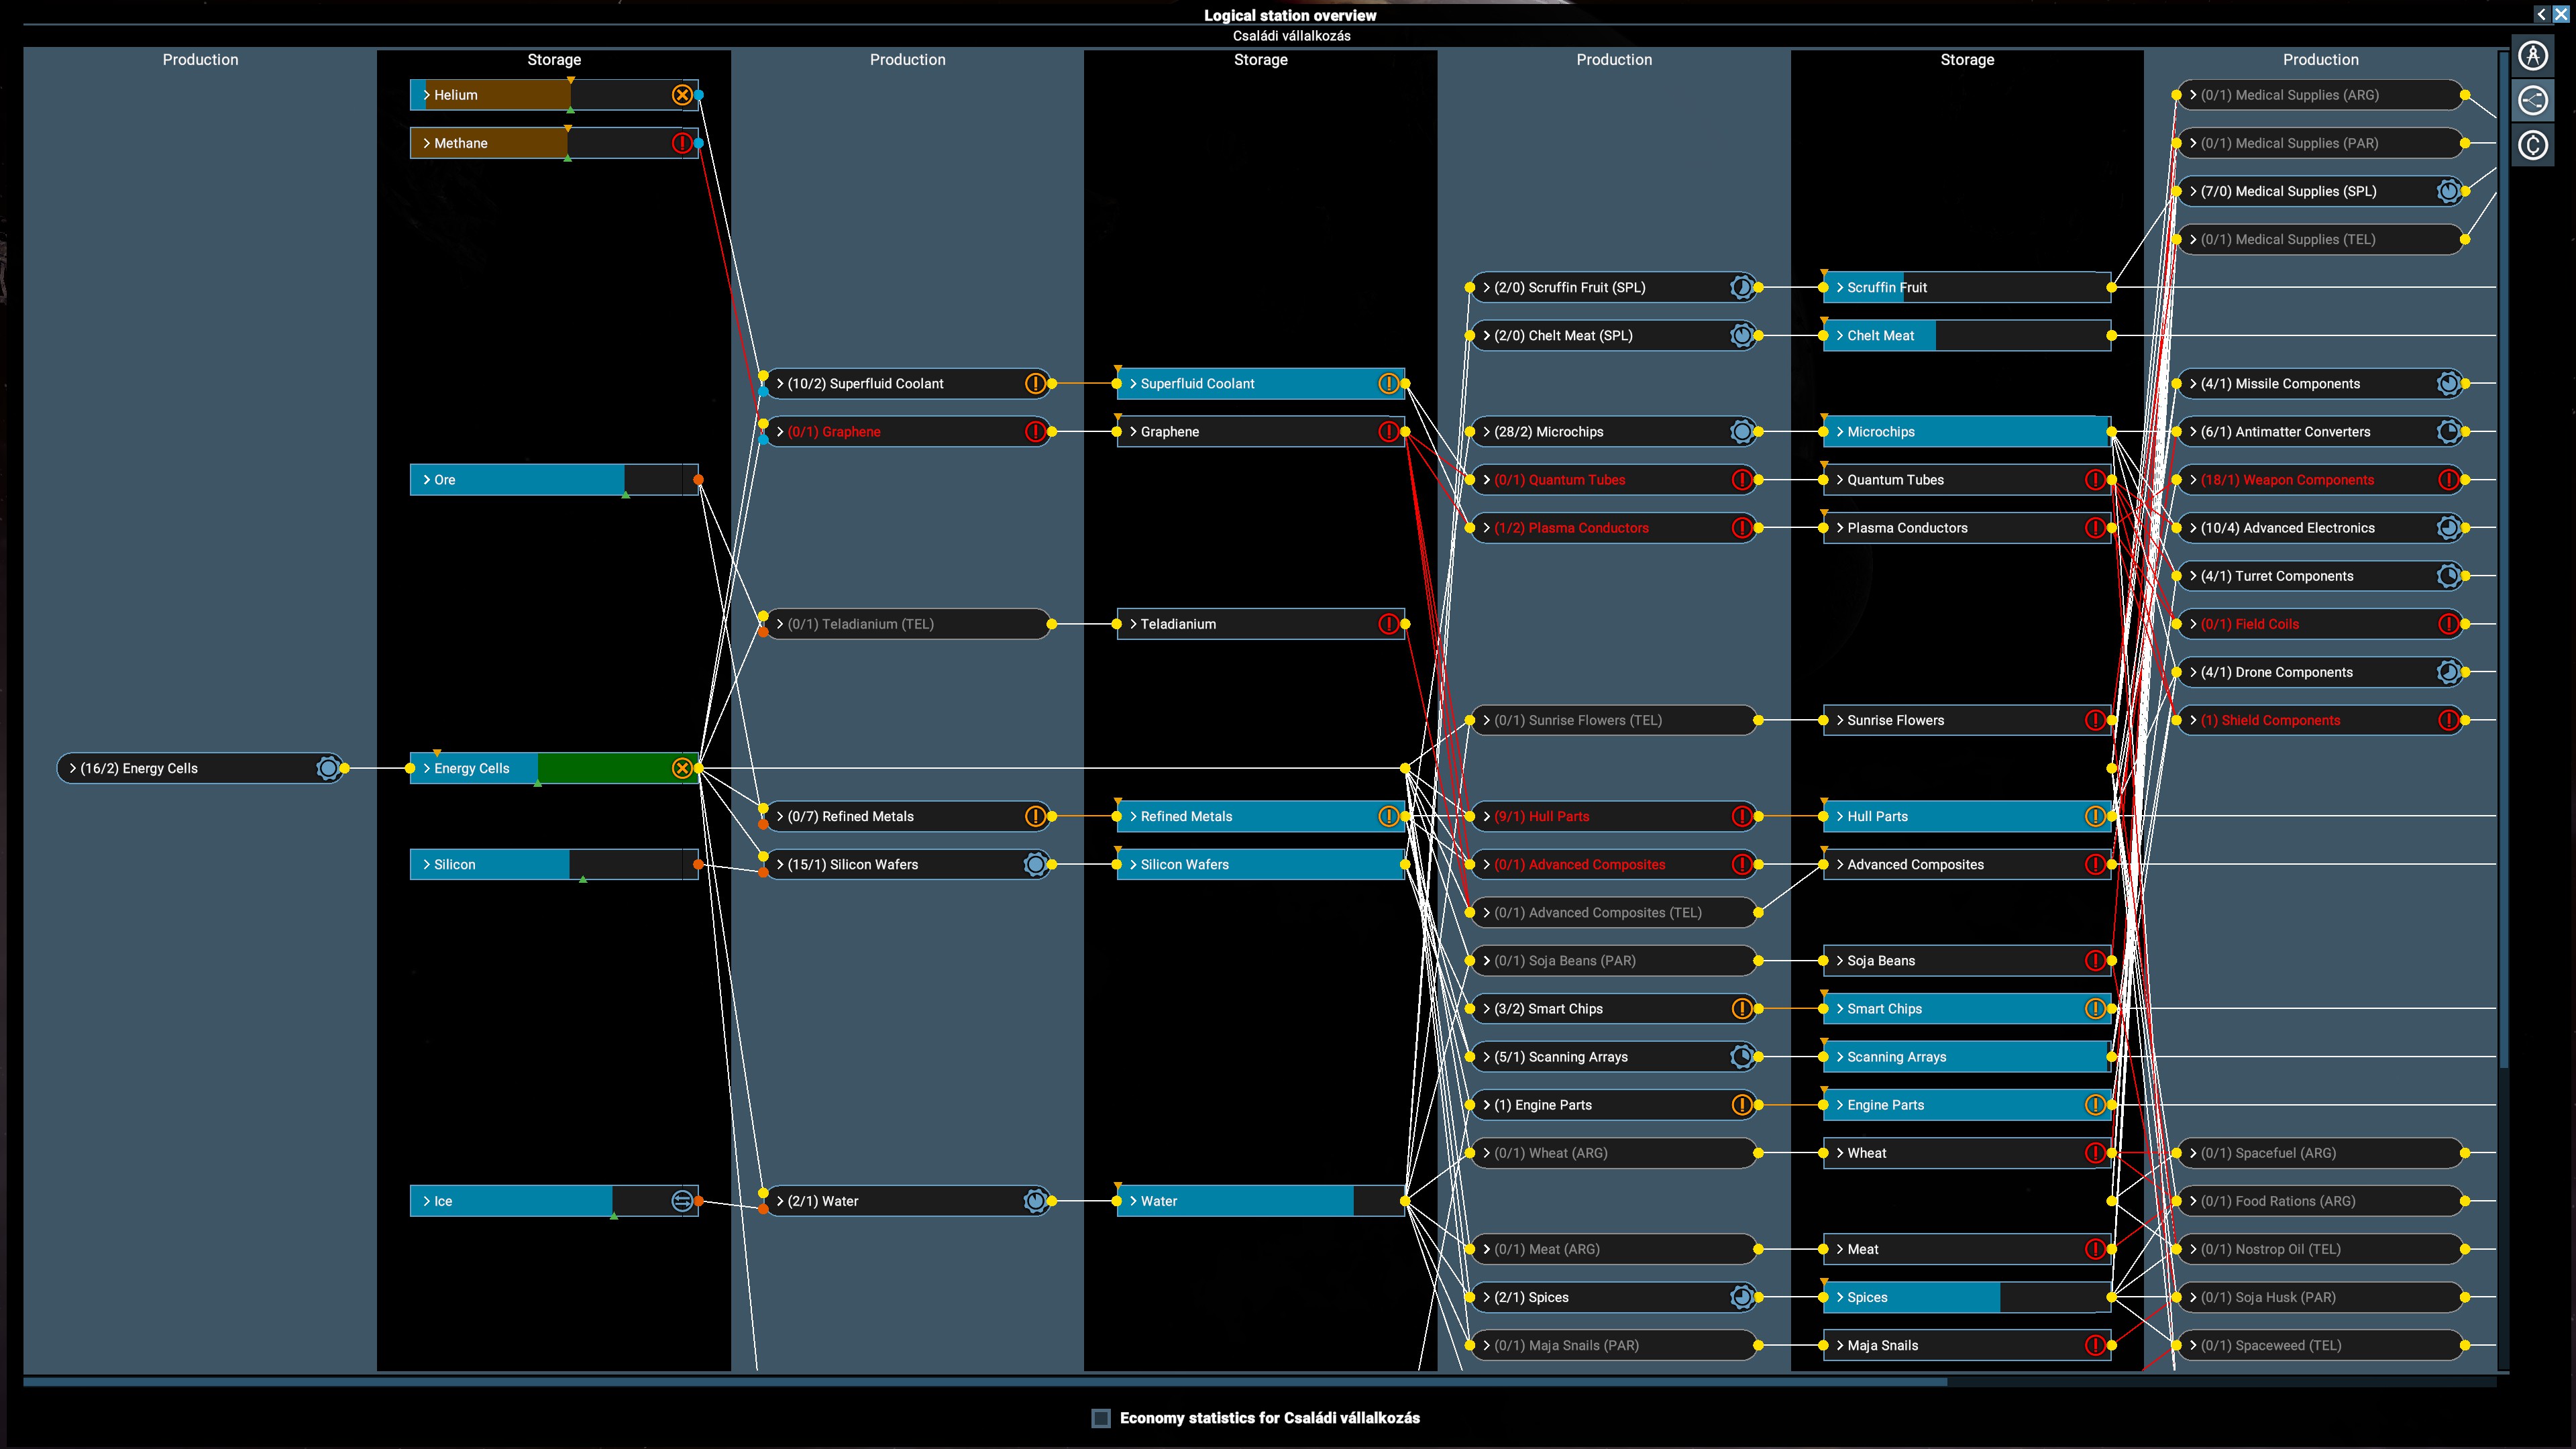Viewport: 2576px width, 1449px height.
Task: Open the (7/0) Medical Supplies (SPL) module
Action: [x=2320, y=191]
